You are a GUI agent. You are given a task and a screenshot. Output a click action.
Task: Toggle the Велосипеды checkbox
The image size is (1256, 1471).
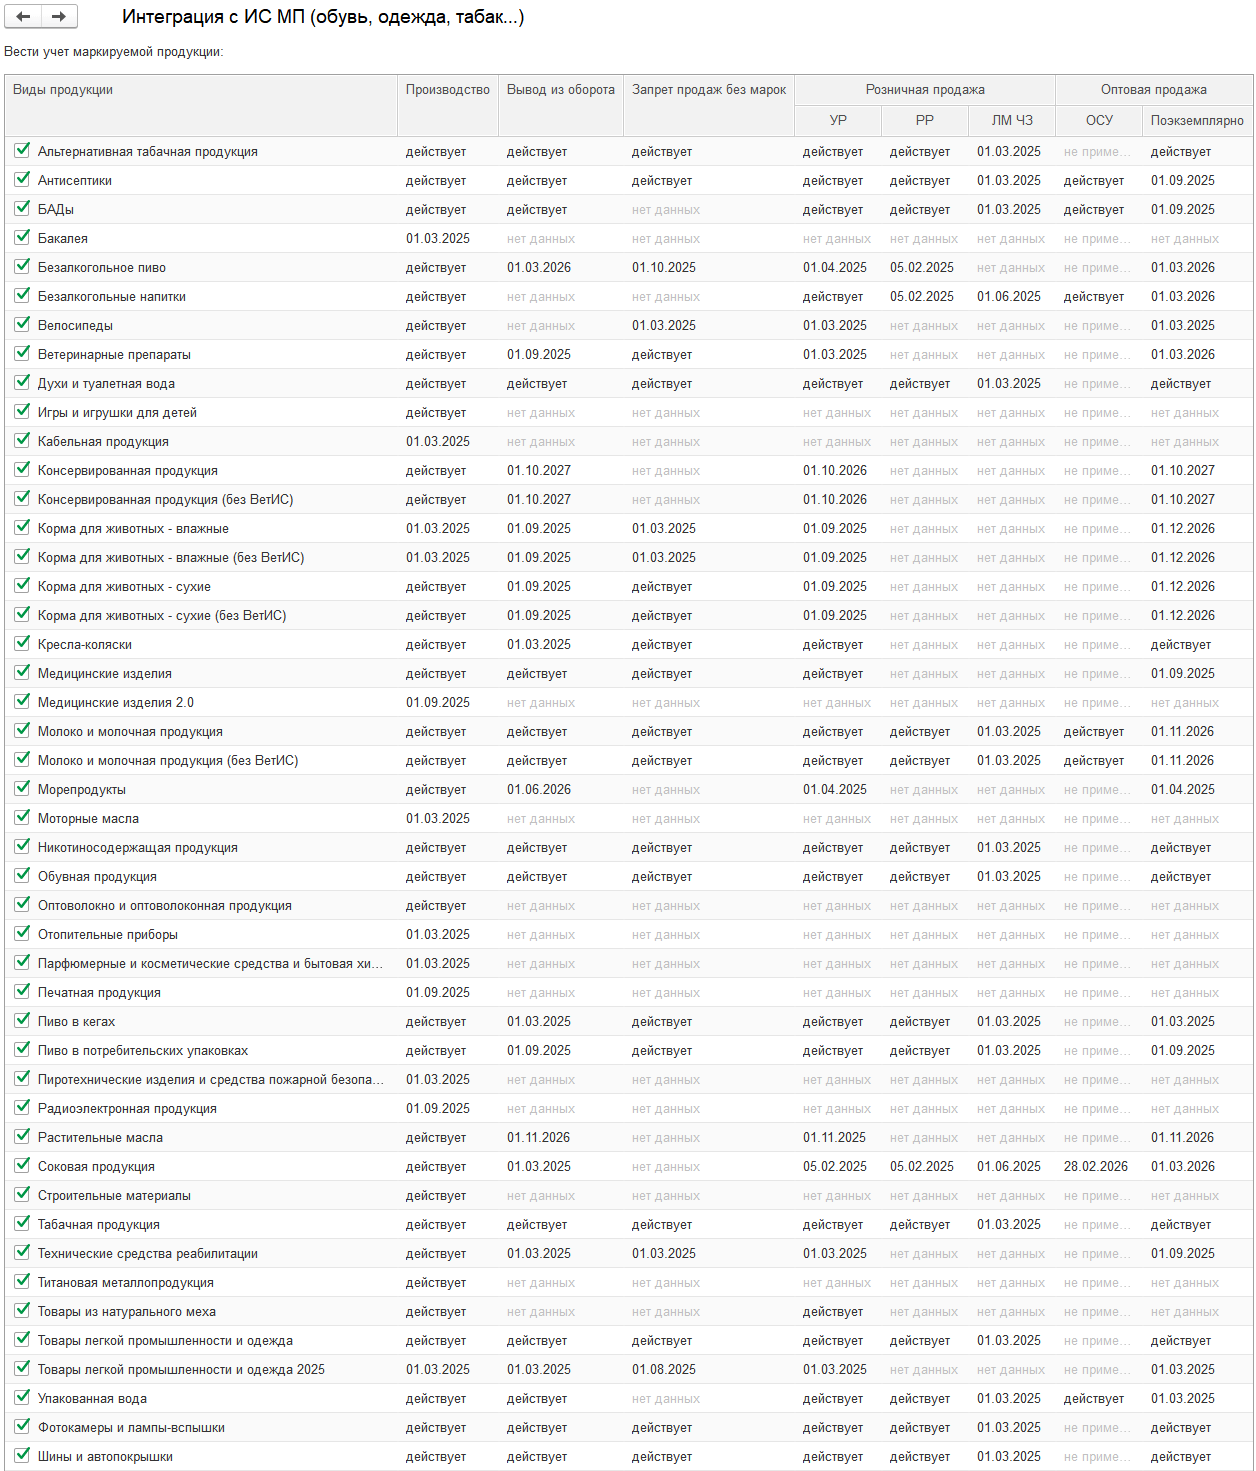pyautogui.click(x=22, y=324)
